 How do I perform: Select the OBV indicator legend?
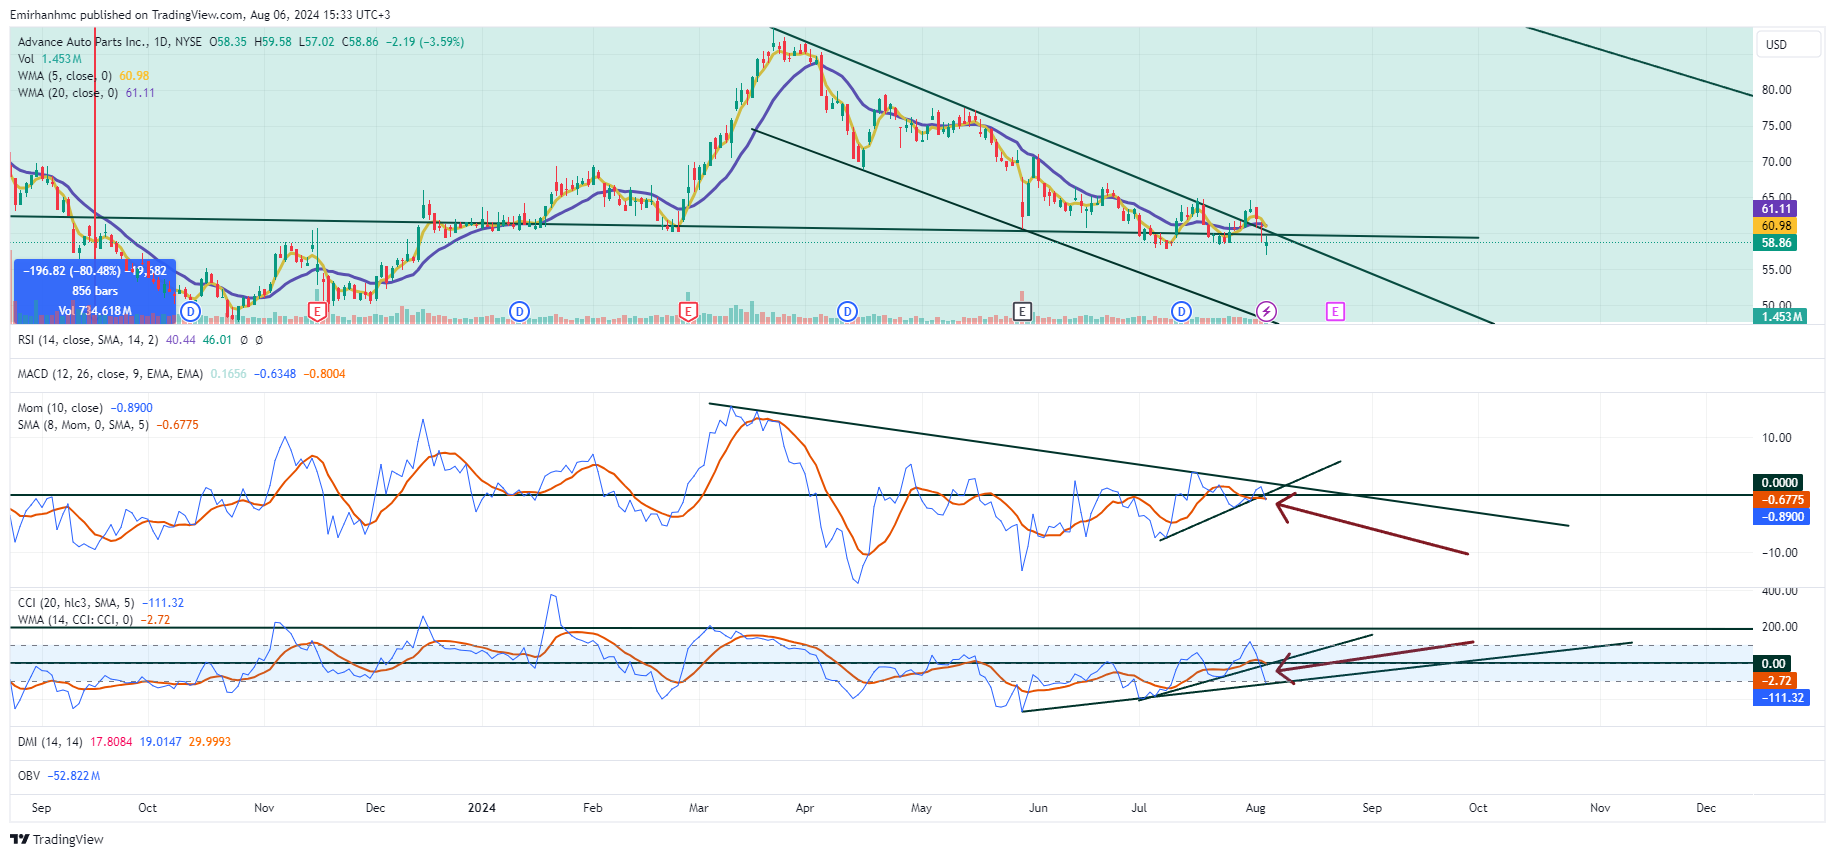coord(59,776)
